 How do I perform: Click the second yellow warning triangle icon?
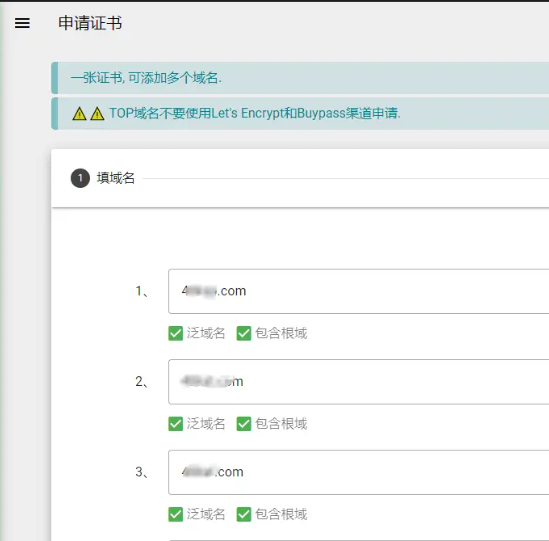click(97, 113)
